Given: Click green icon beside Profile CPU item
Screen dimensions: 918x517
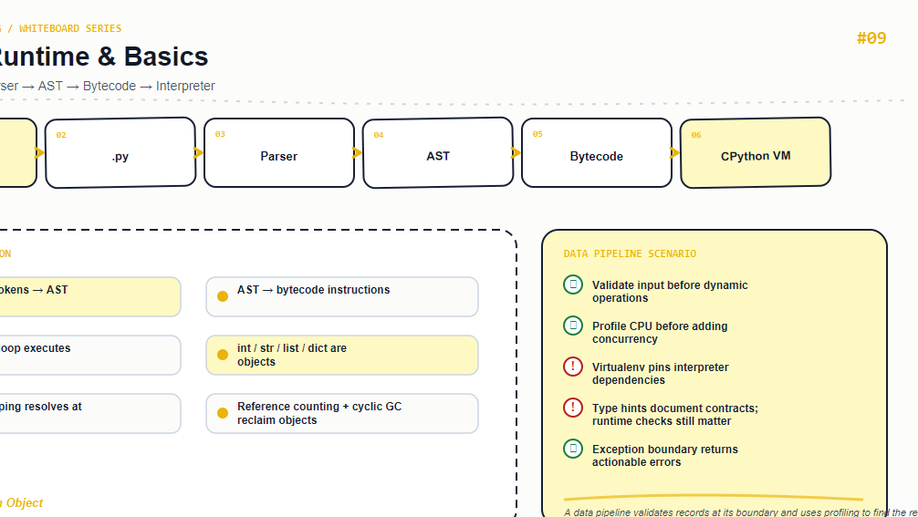Looking at the screenshot, I should pos(573,326).
